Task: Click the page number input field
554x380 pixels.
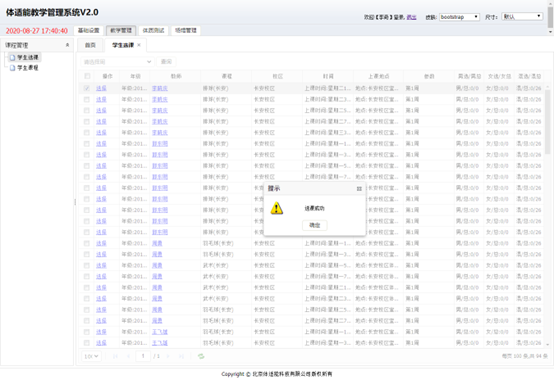Action: coord(143,356)
